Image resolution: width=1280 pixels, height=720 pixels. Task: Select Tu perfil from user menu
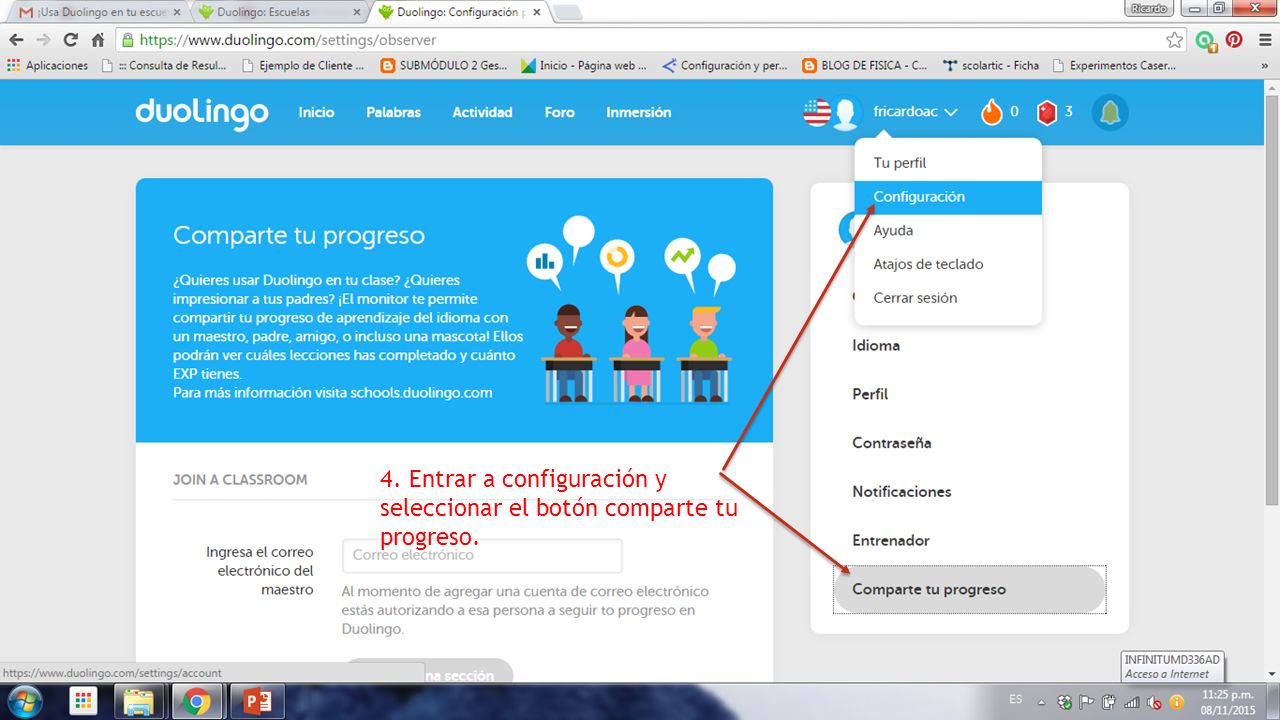pyautogui.click(x=948, y=163)
